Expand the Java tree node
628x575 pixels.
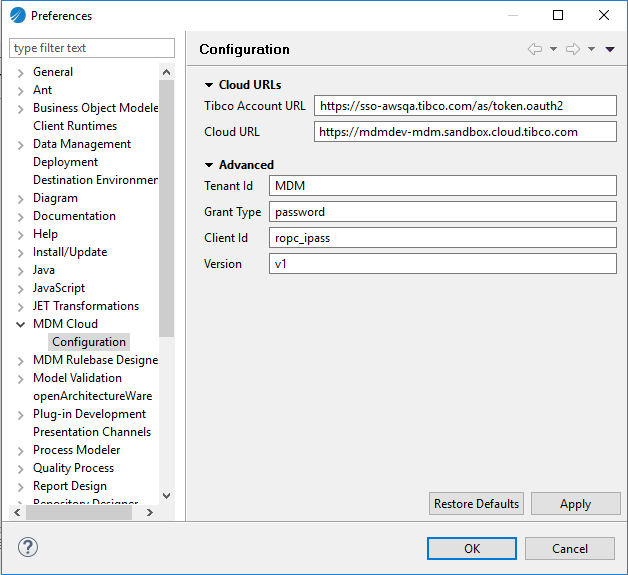(20, 271)
